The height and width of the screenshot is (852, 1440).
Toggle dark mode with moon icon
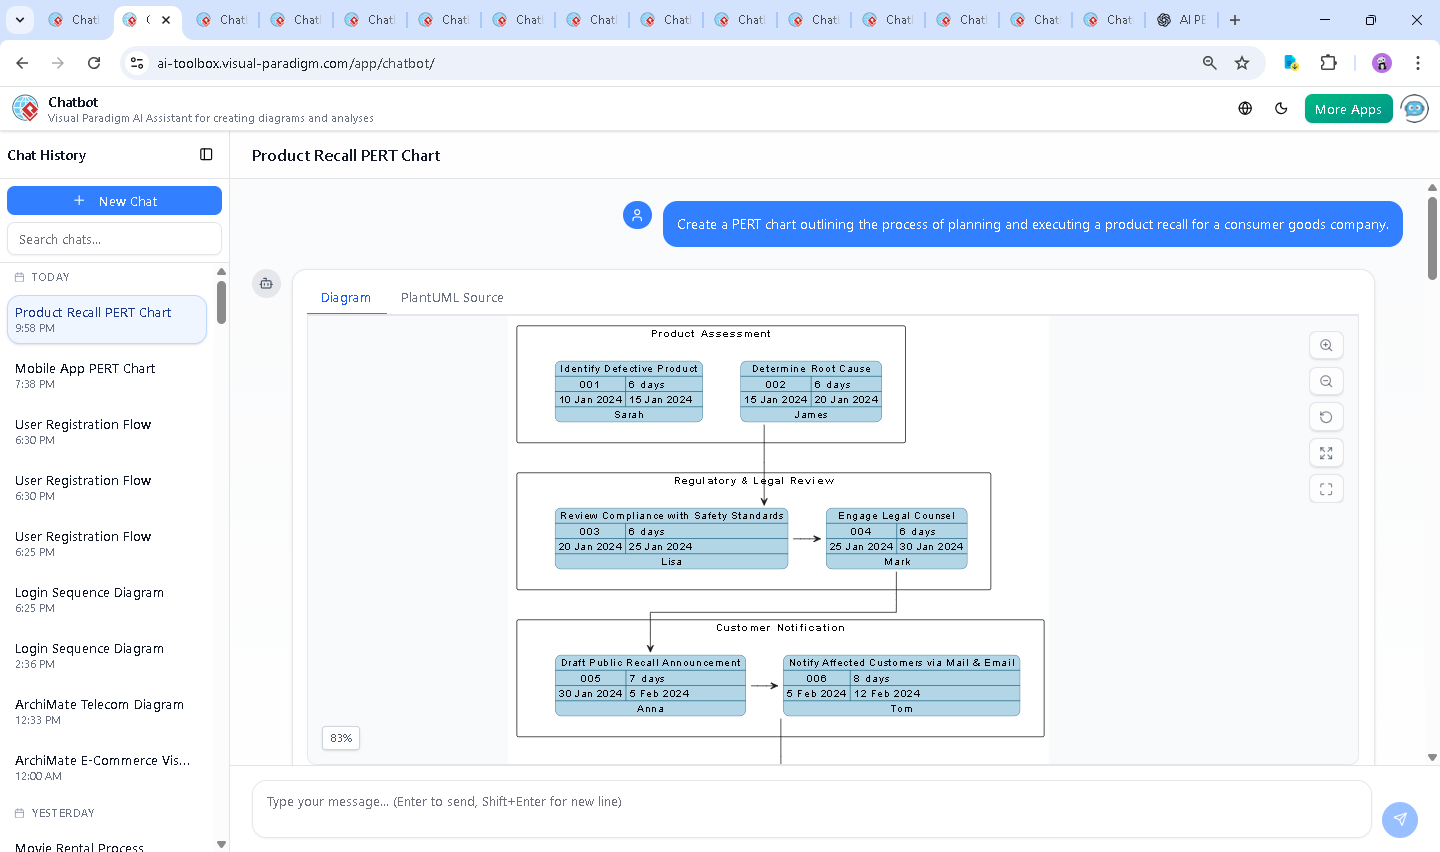click(x=1281, y=109)
